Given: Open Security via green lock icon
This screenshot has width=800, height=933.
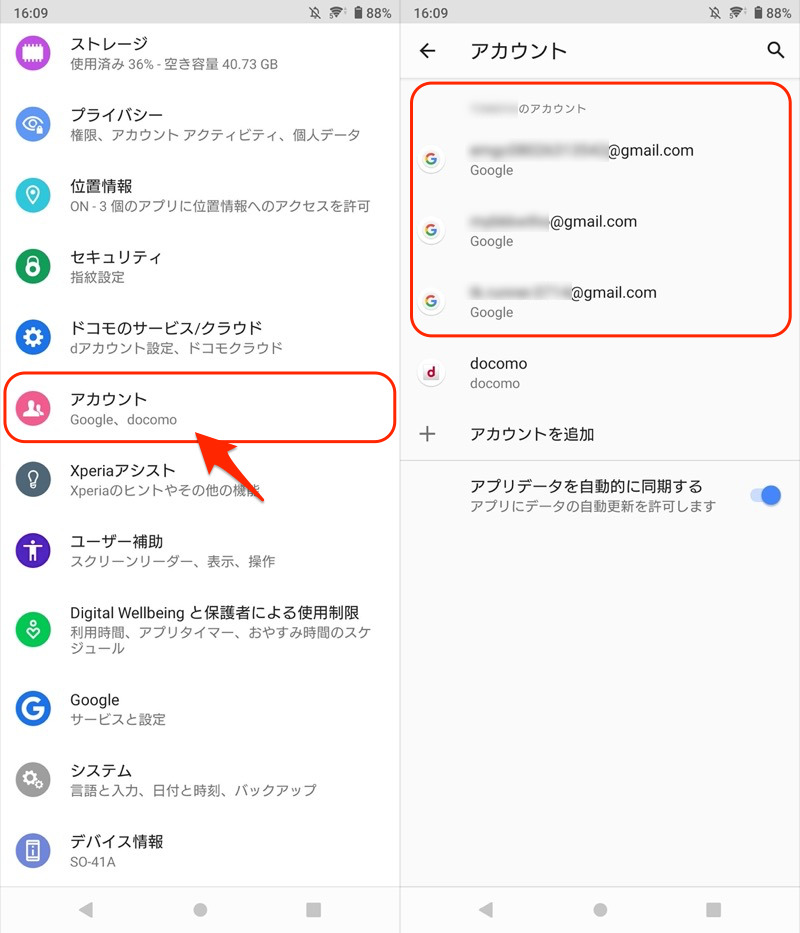Looking at the screenshot, I should pos(33,266).
